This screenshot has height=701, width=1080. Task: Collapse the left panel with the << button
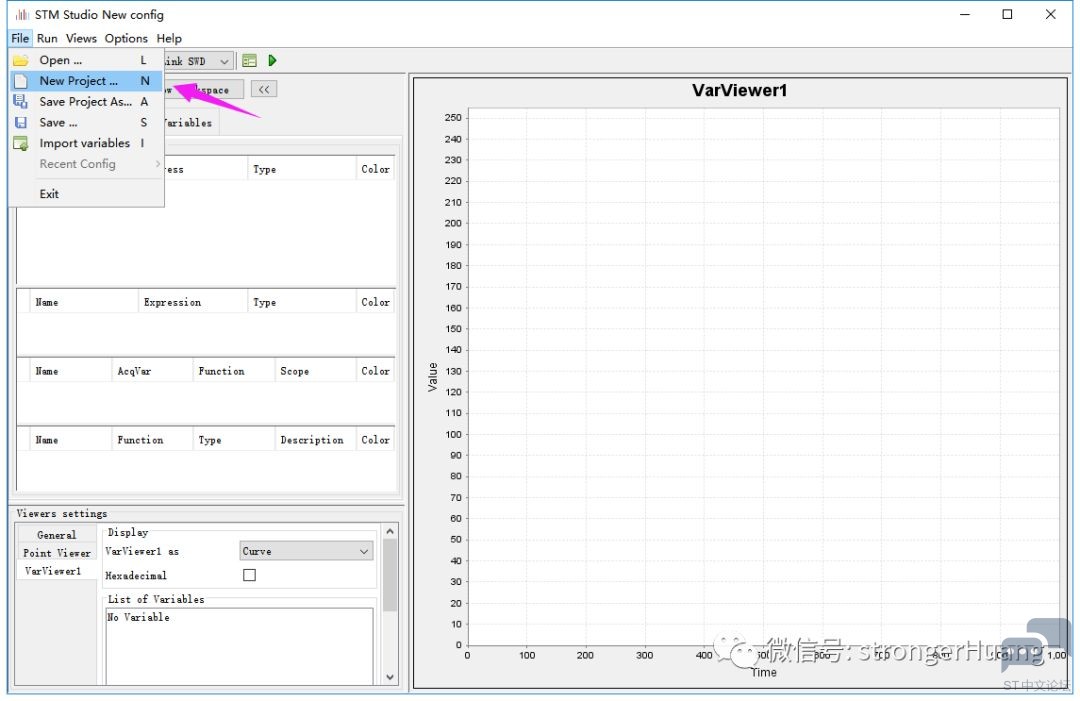click(264, 89)
